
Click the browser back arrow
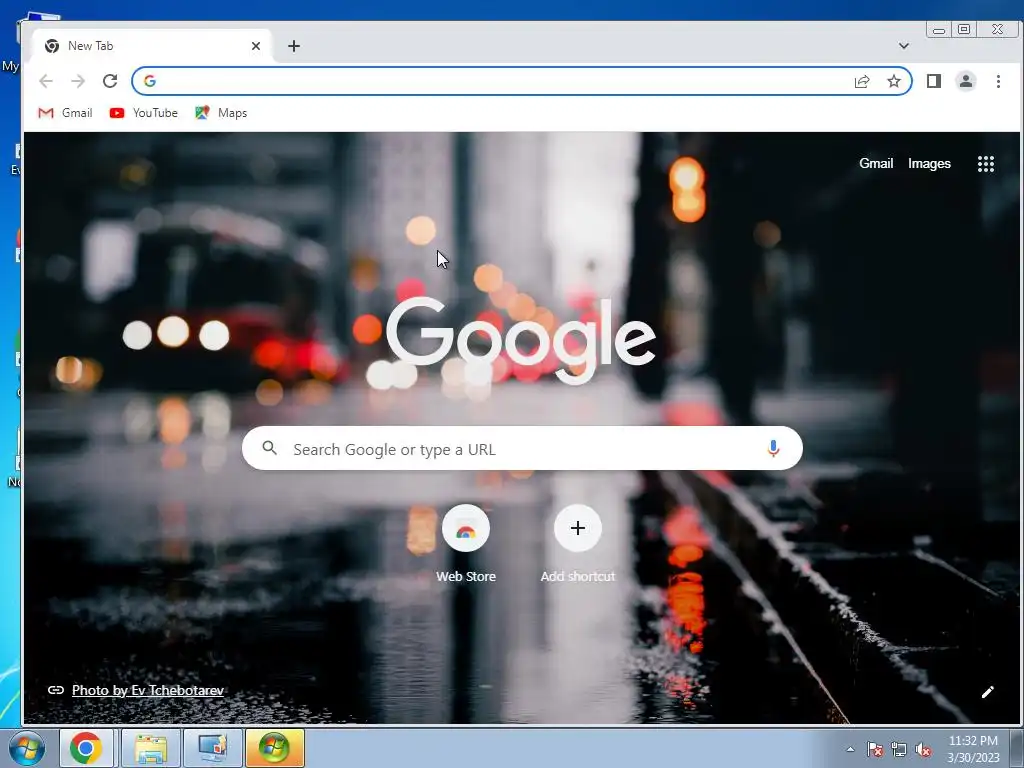(x=46, y=81)
